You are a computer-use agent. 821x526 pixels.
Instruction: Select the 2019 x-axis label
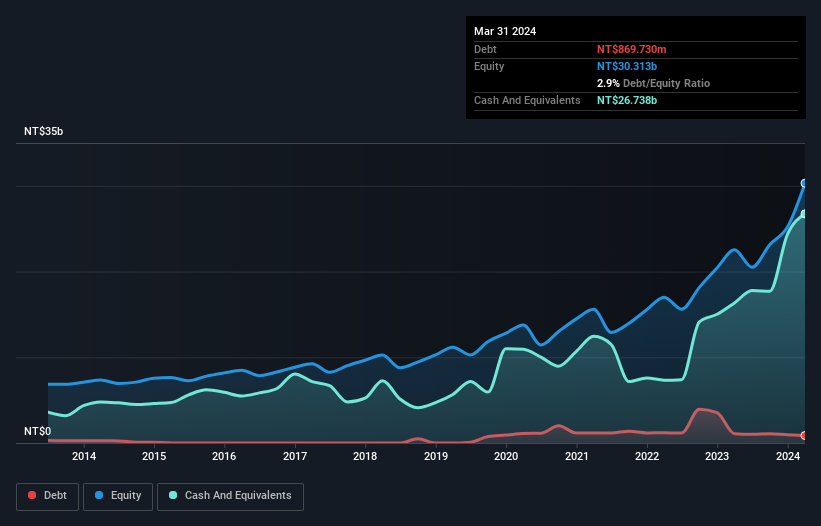436,456
